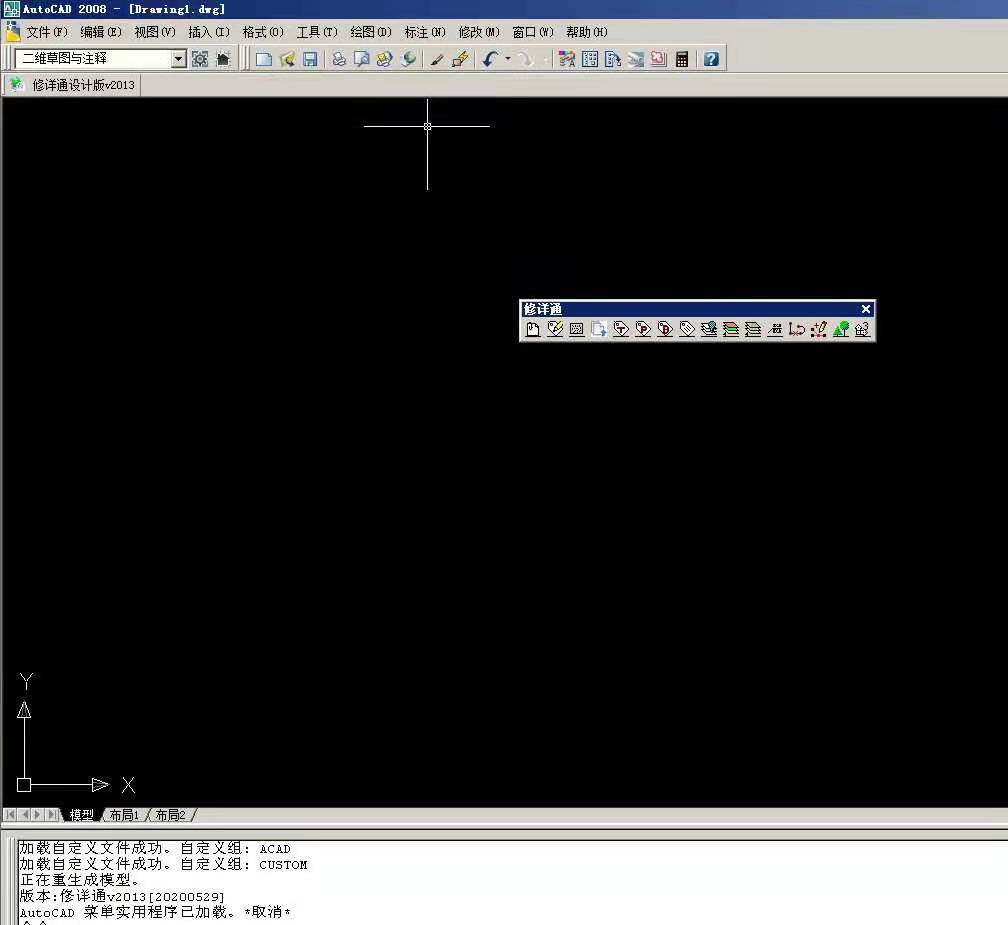Click the P tag icon in 修详通 toolbar

(x=643, y=329)
